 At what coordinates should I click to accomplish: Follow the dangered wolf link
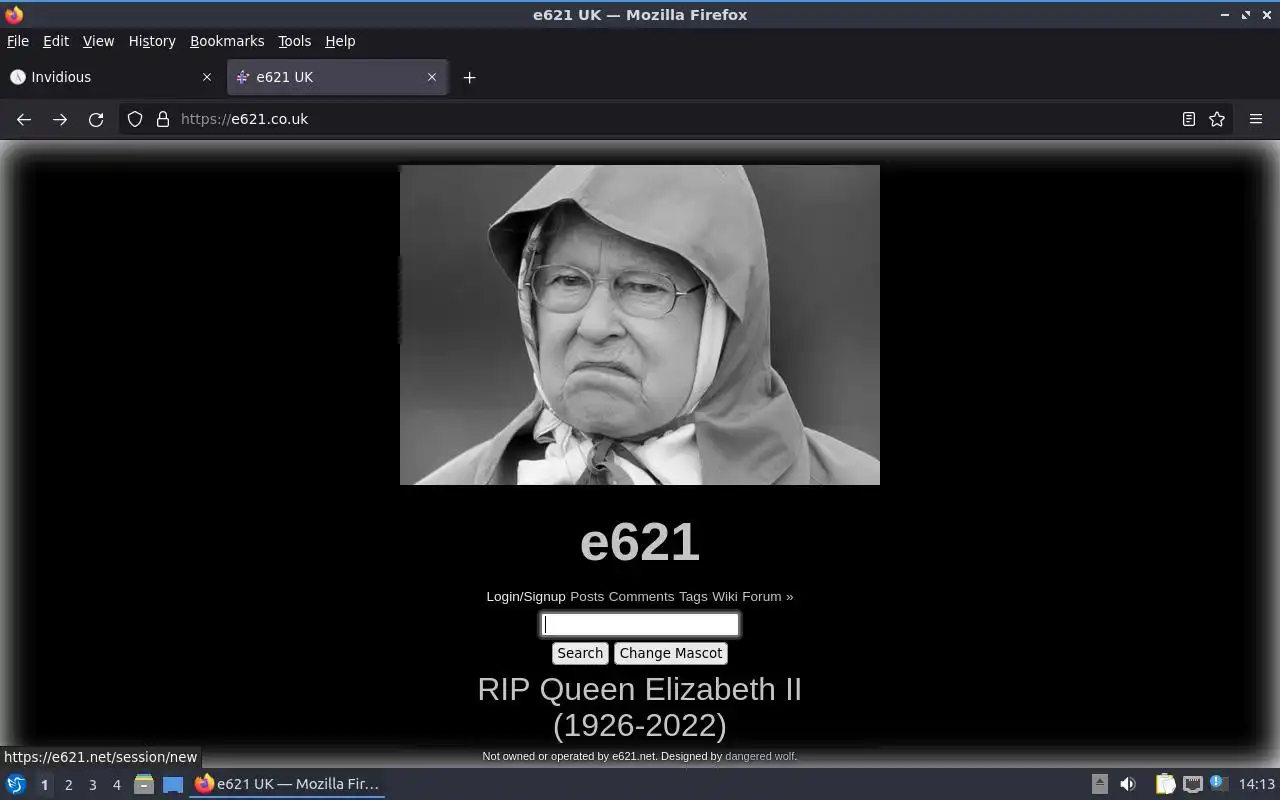point(760,756)
